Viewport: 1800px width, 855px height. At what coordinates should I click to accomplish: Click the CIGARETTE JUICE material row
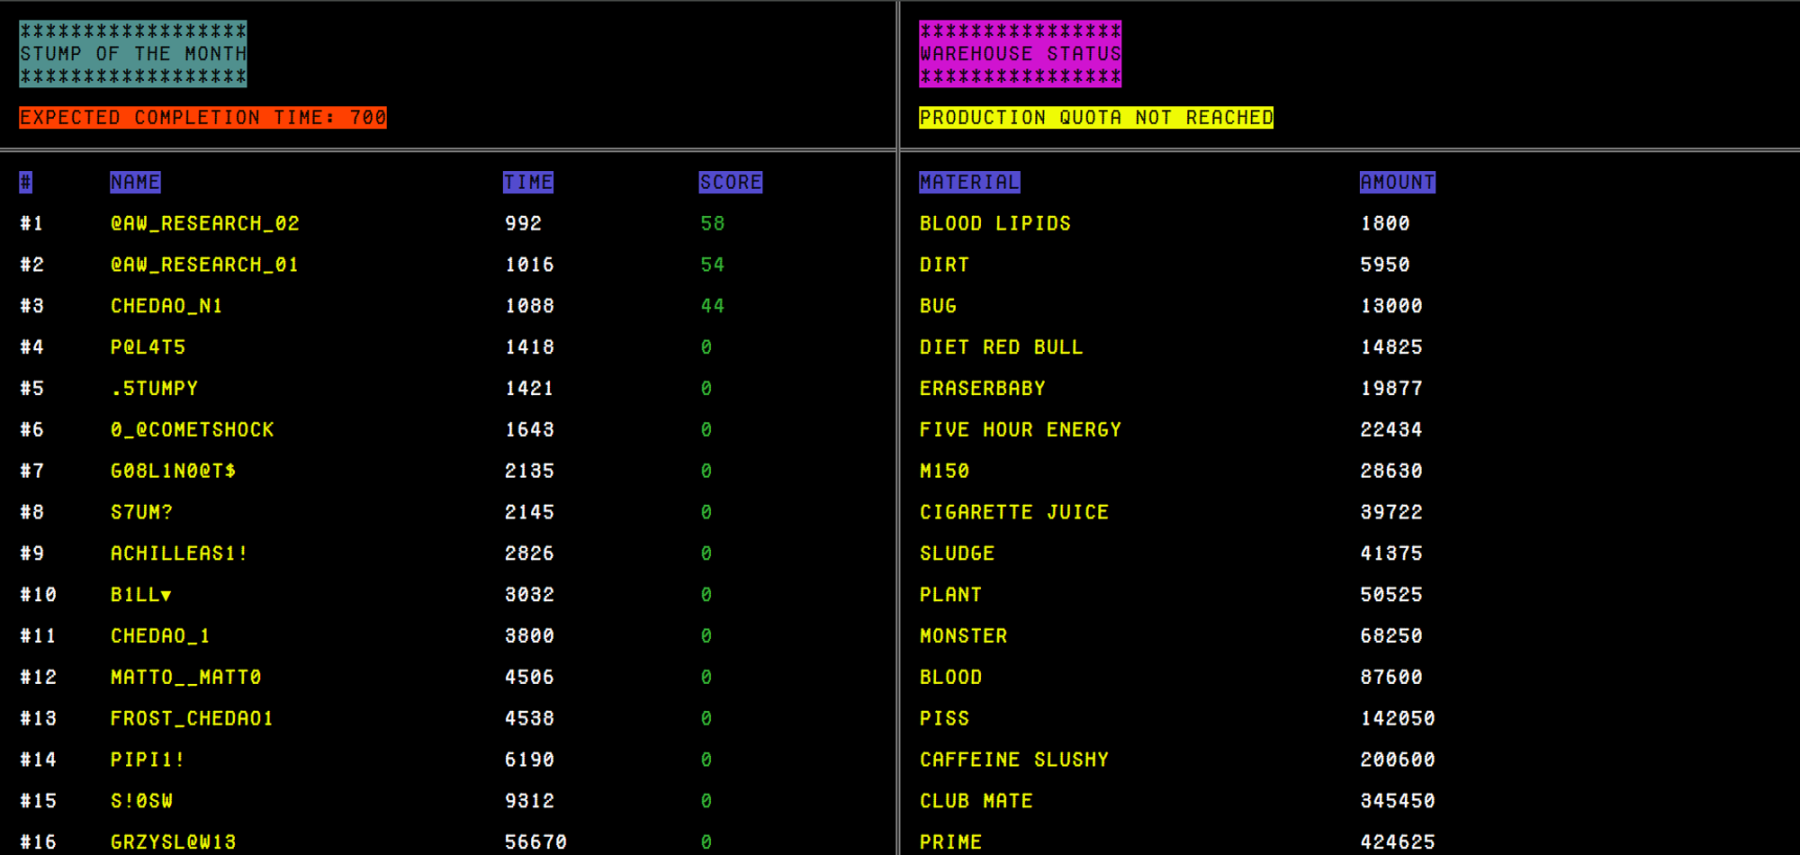pyautogui.click(x=1014, y=512)
